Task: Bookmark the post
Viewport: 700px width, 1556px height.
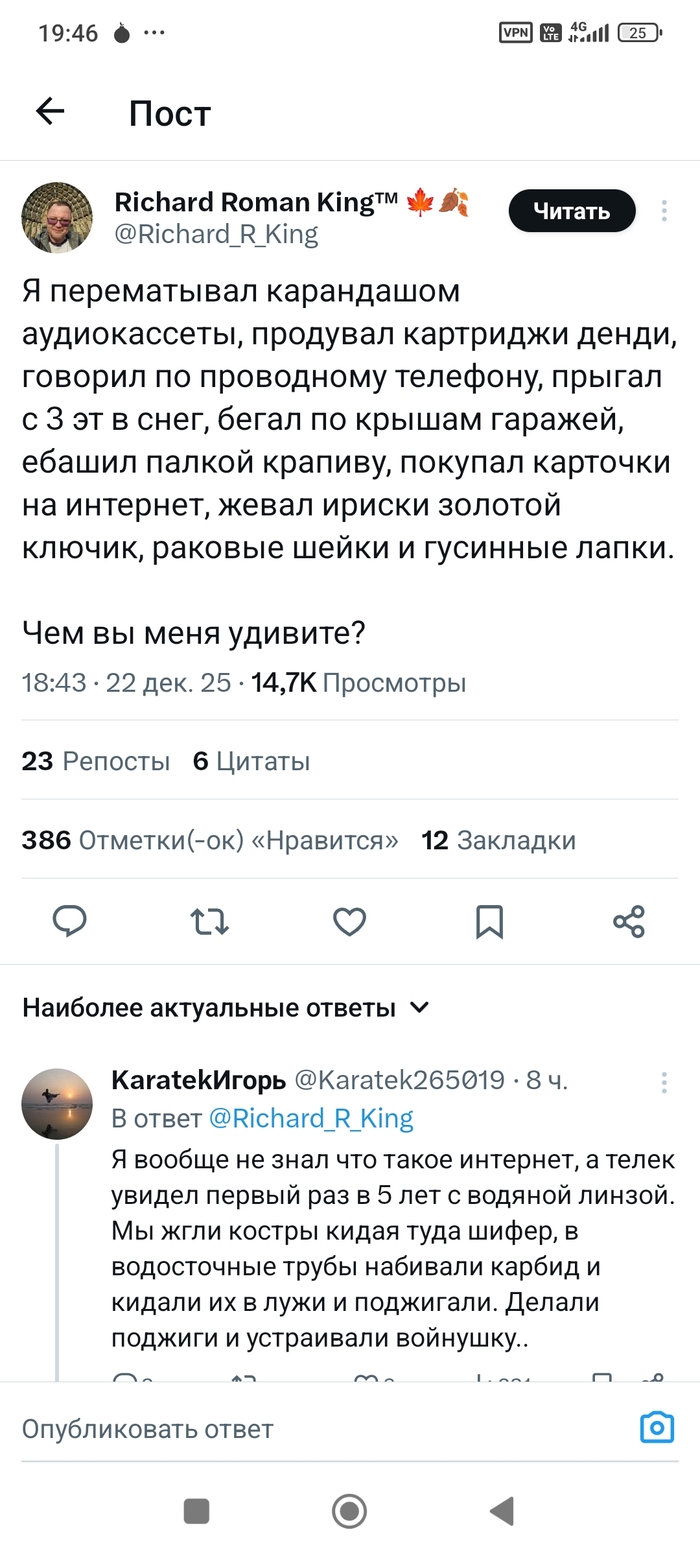Action: (489, 921)
